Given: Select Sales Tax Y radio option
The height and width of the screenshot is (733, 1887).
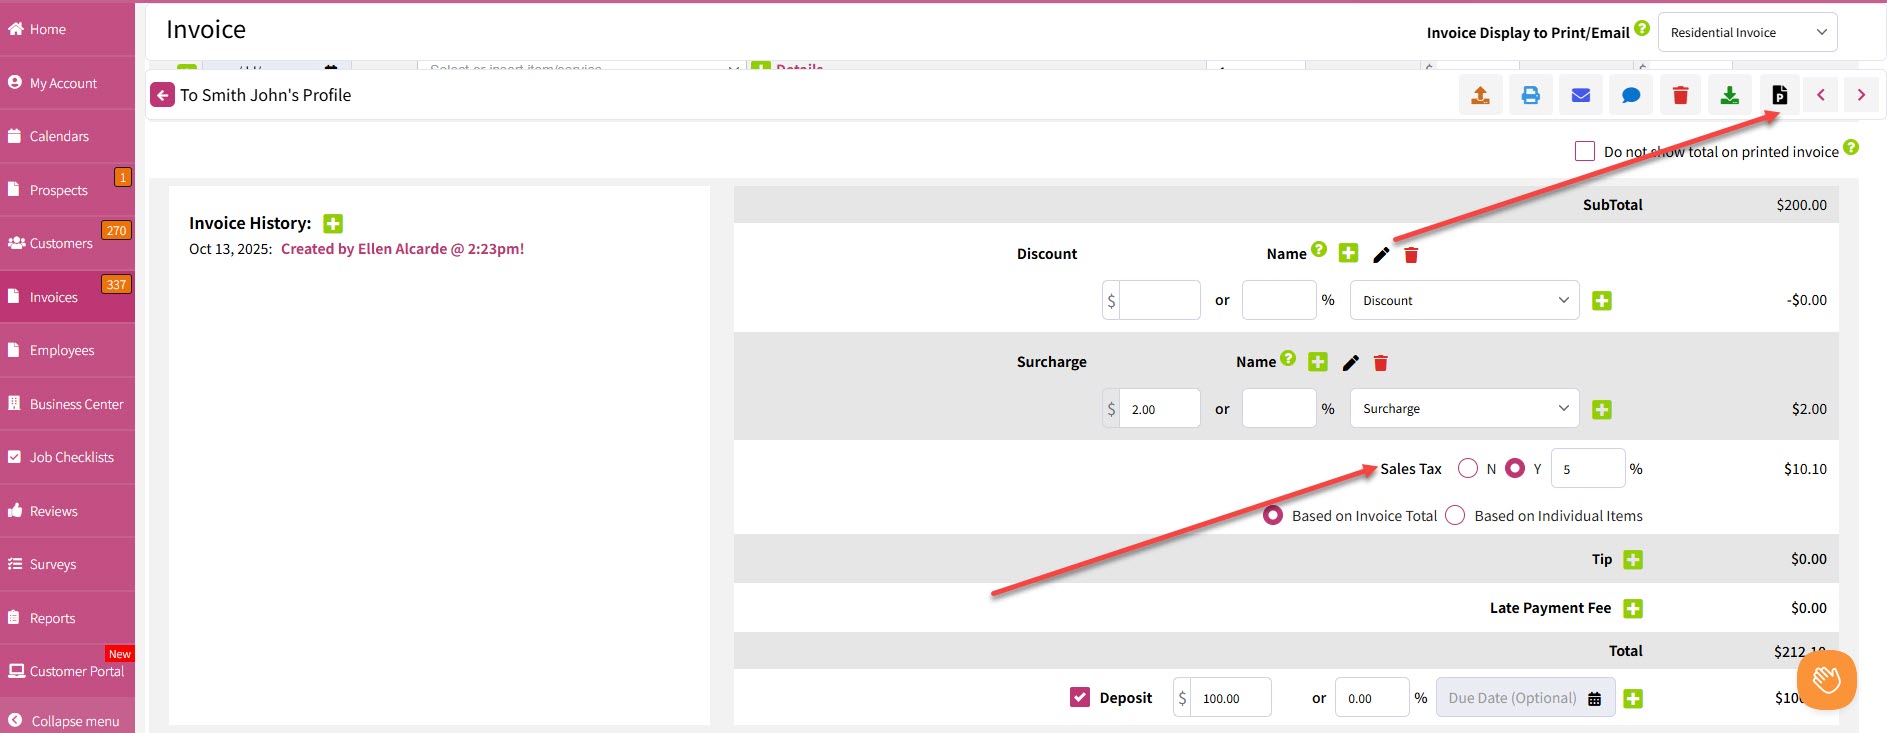Looking at the screenshot, I should 1515,468.
